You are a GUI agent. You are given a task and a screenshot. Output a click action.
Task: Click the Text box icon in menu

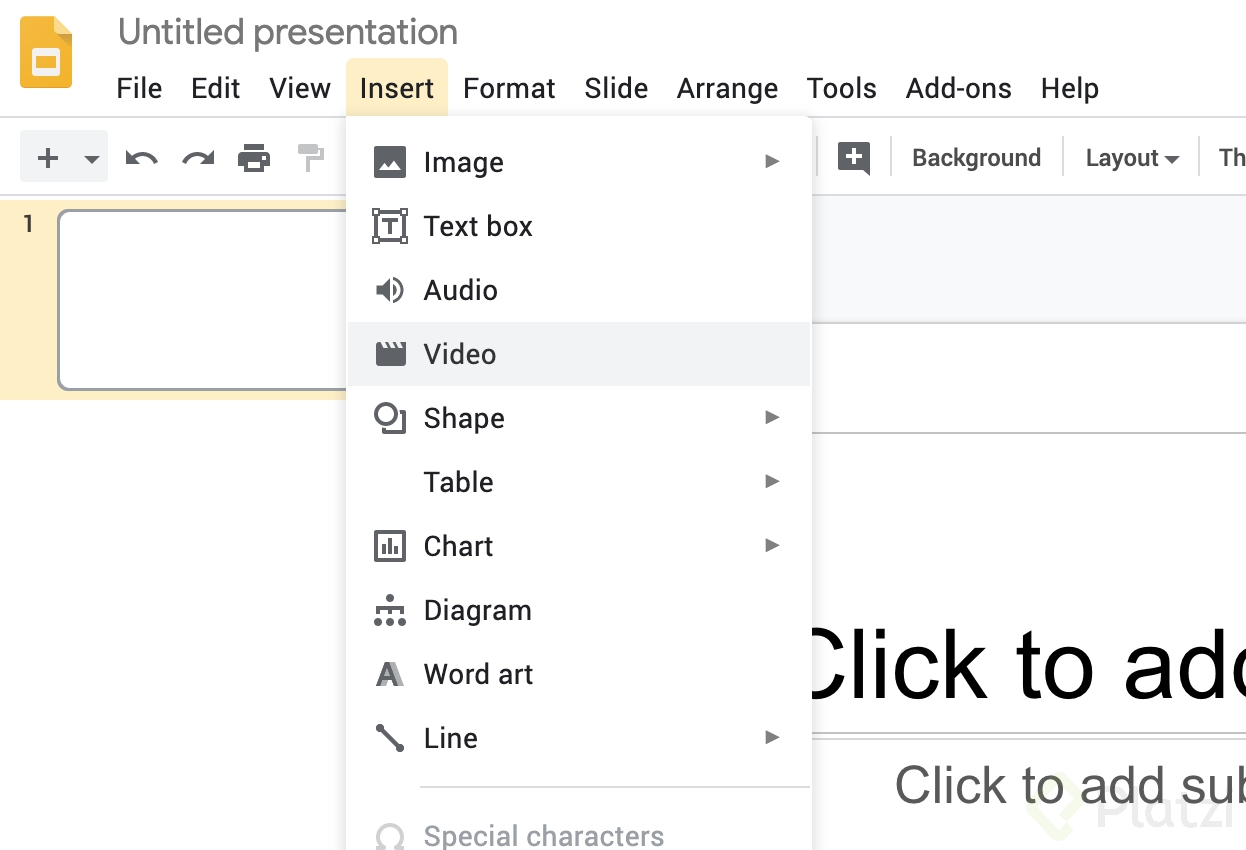(x=390, y=226)
